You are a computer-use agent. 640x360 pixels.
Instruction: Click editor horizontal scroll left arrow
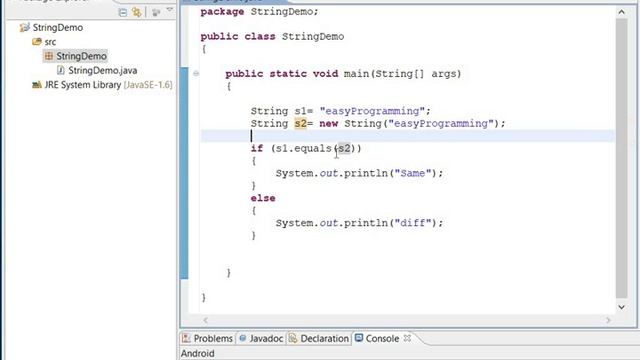(x=206, y=320)
